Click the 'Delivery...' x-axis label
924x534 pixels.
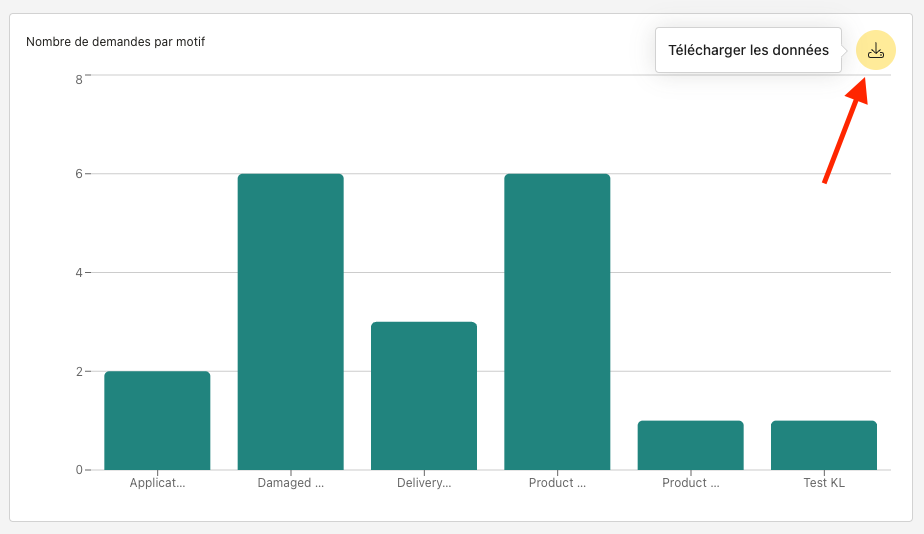[424, 483]
